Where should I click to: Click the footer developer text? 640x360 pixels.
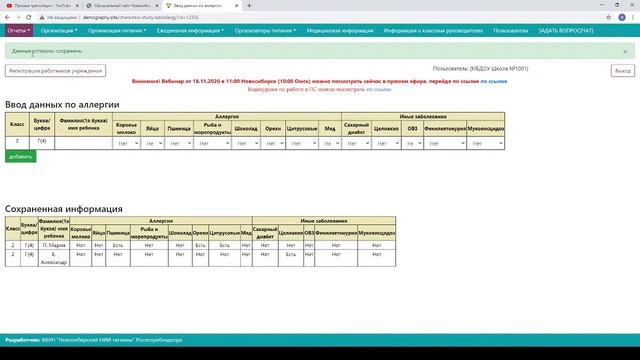93,340
